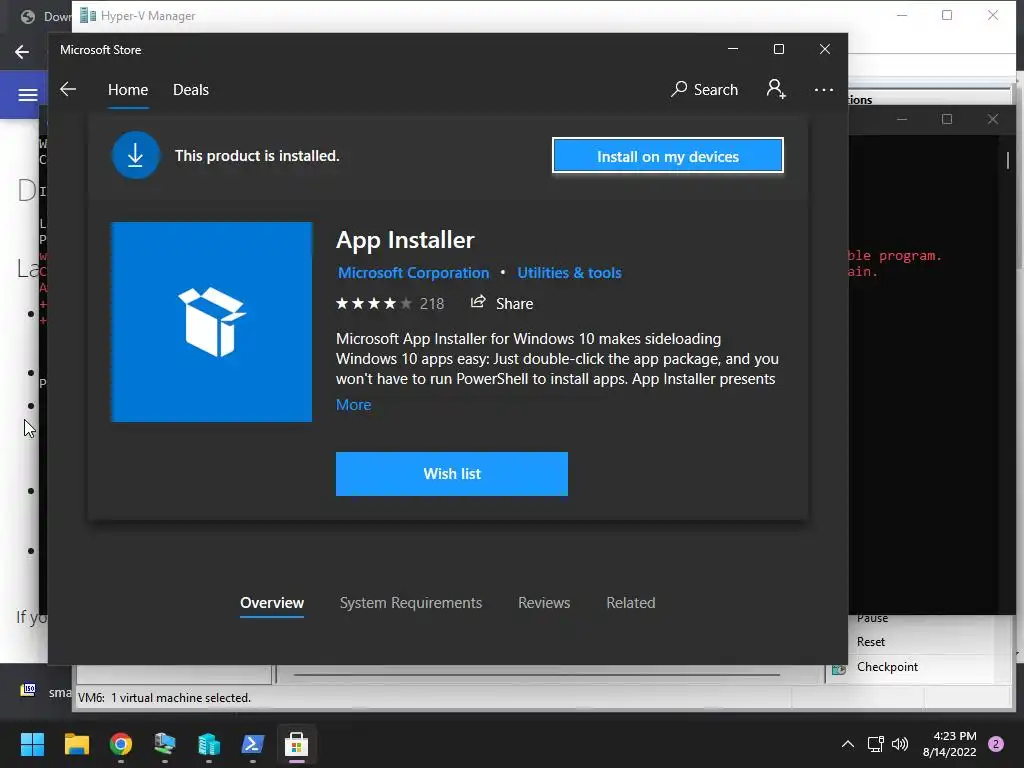Switch to System Requirements tab
1024x768 pixels.
pyautogui.click(x=411, y=603)
